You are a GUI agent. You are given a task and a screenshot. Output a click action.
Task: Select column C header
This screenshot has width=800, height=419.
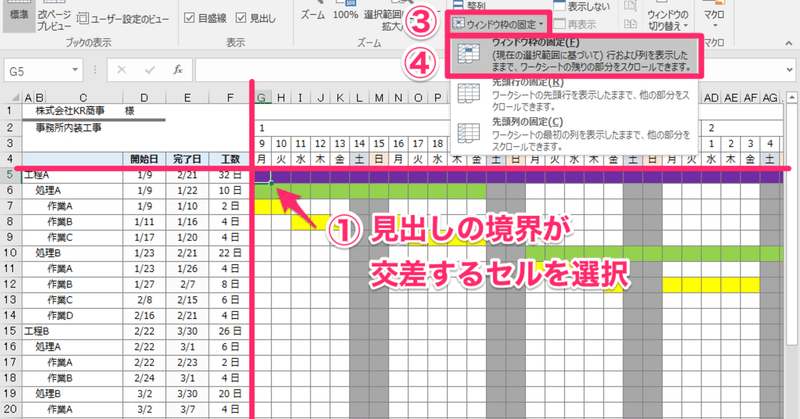pos(83,97)
